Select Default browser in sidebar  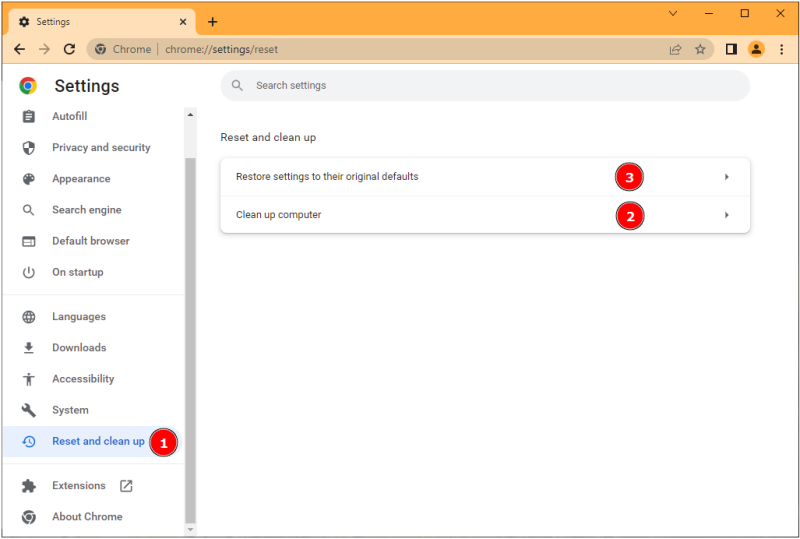click(93, 241)
